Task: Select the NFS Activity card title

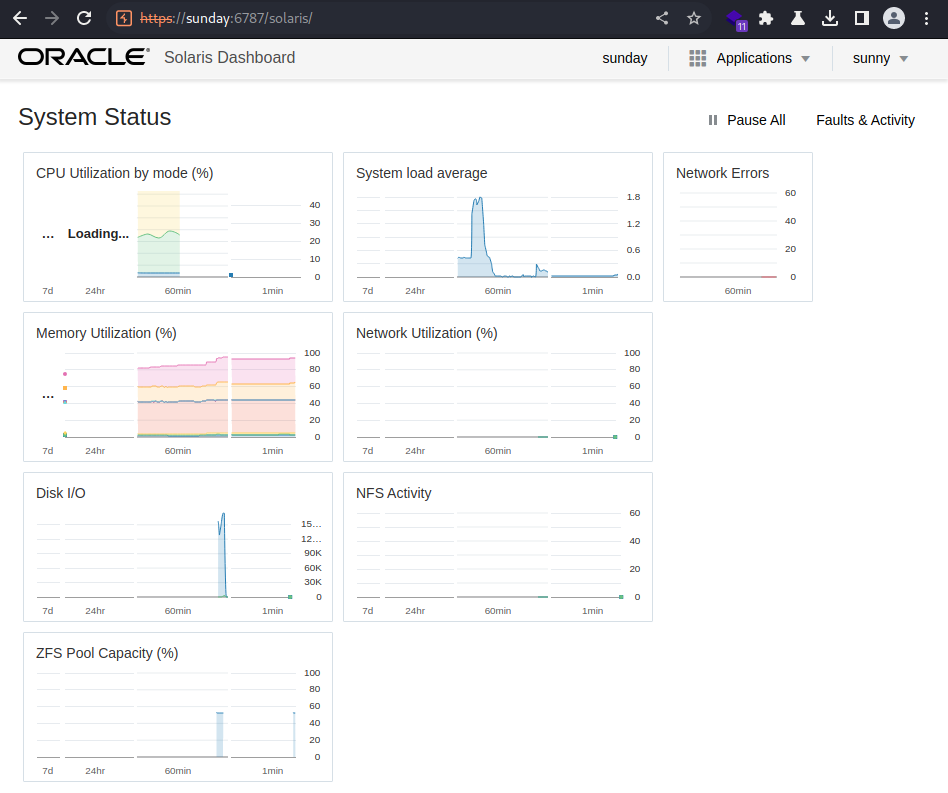Action: coord(394,493)
